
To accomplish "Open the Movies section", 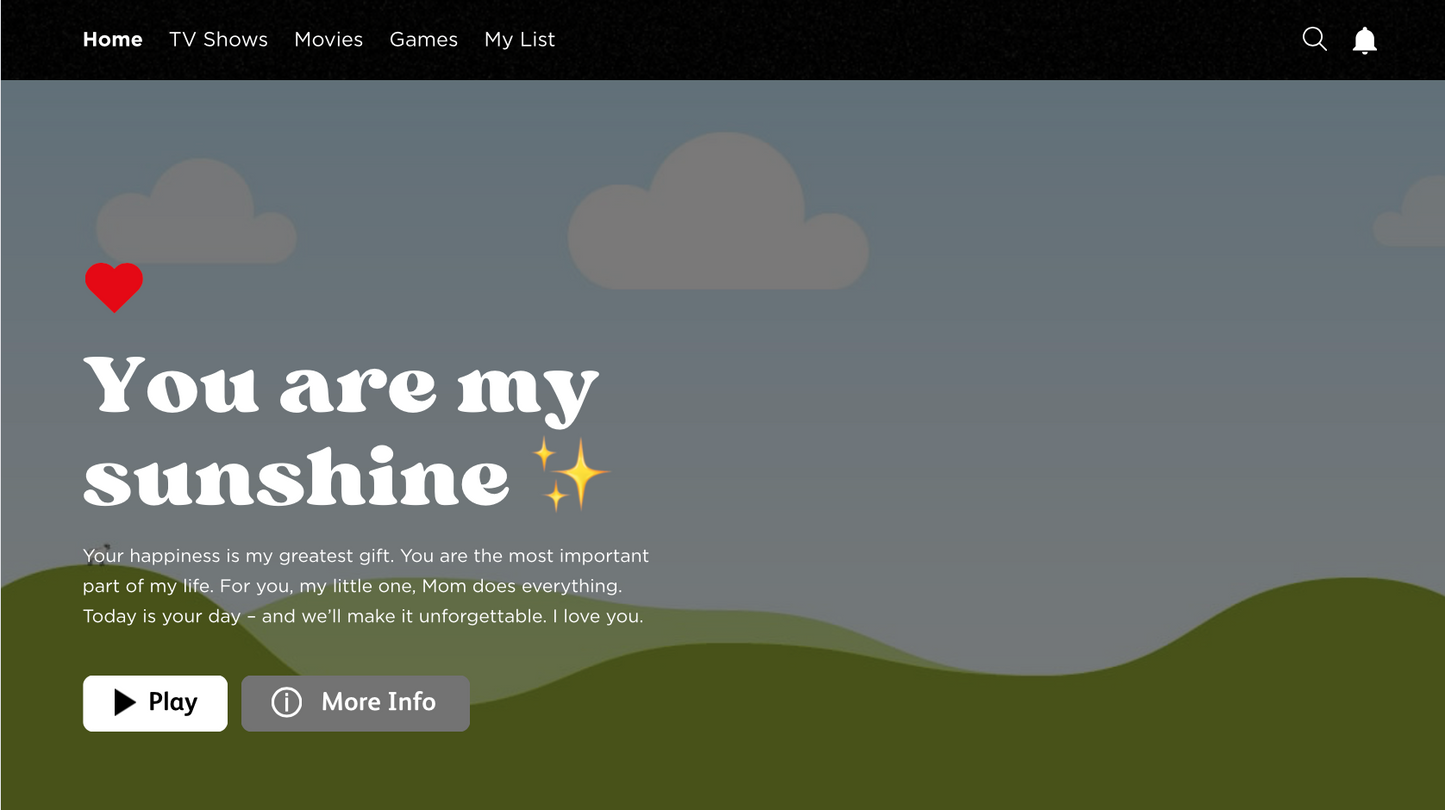I will [329, 39].
